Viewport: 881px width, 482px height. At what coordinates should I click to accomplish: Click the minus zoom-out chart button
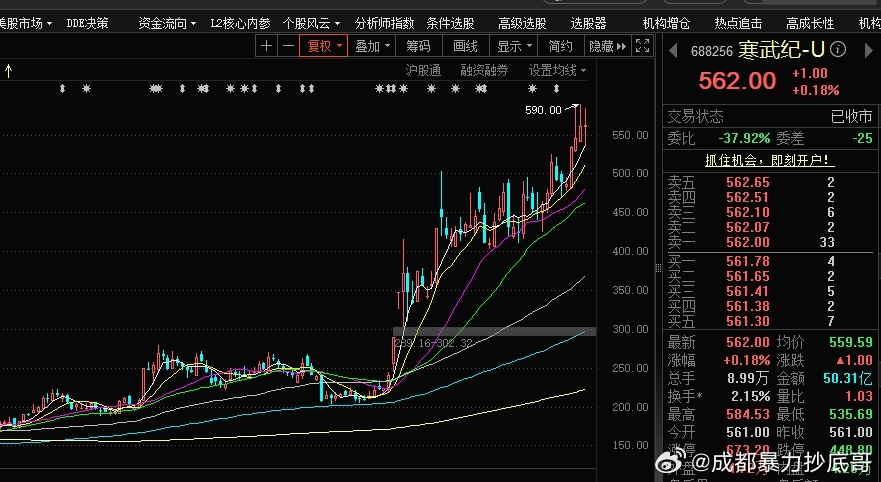tap(288, 46)
